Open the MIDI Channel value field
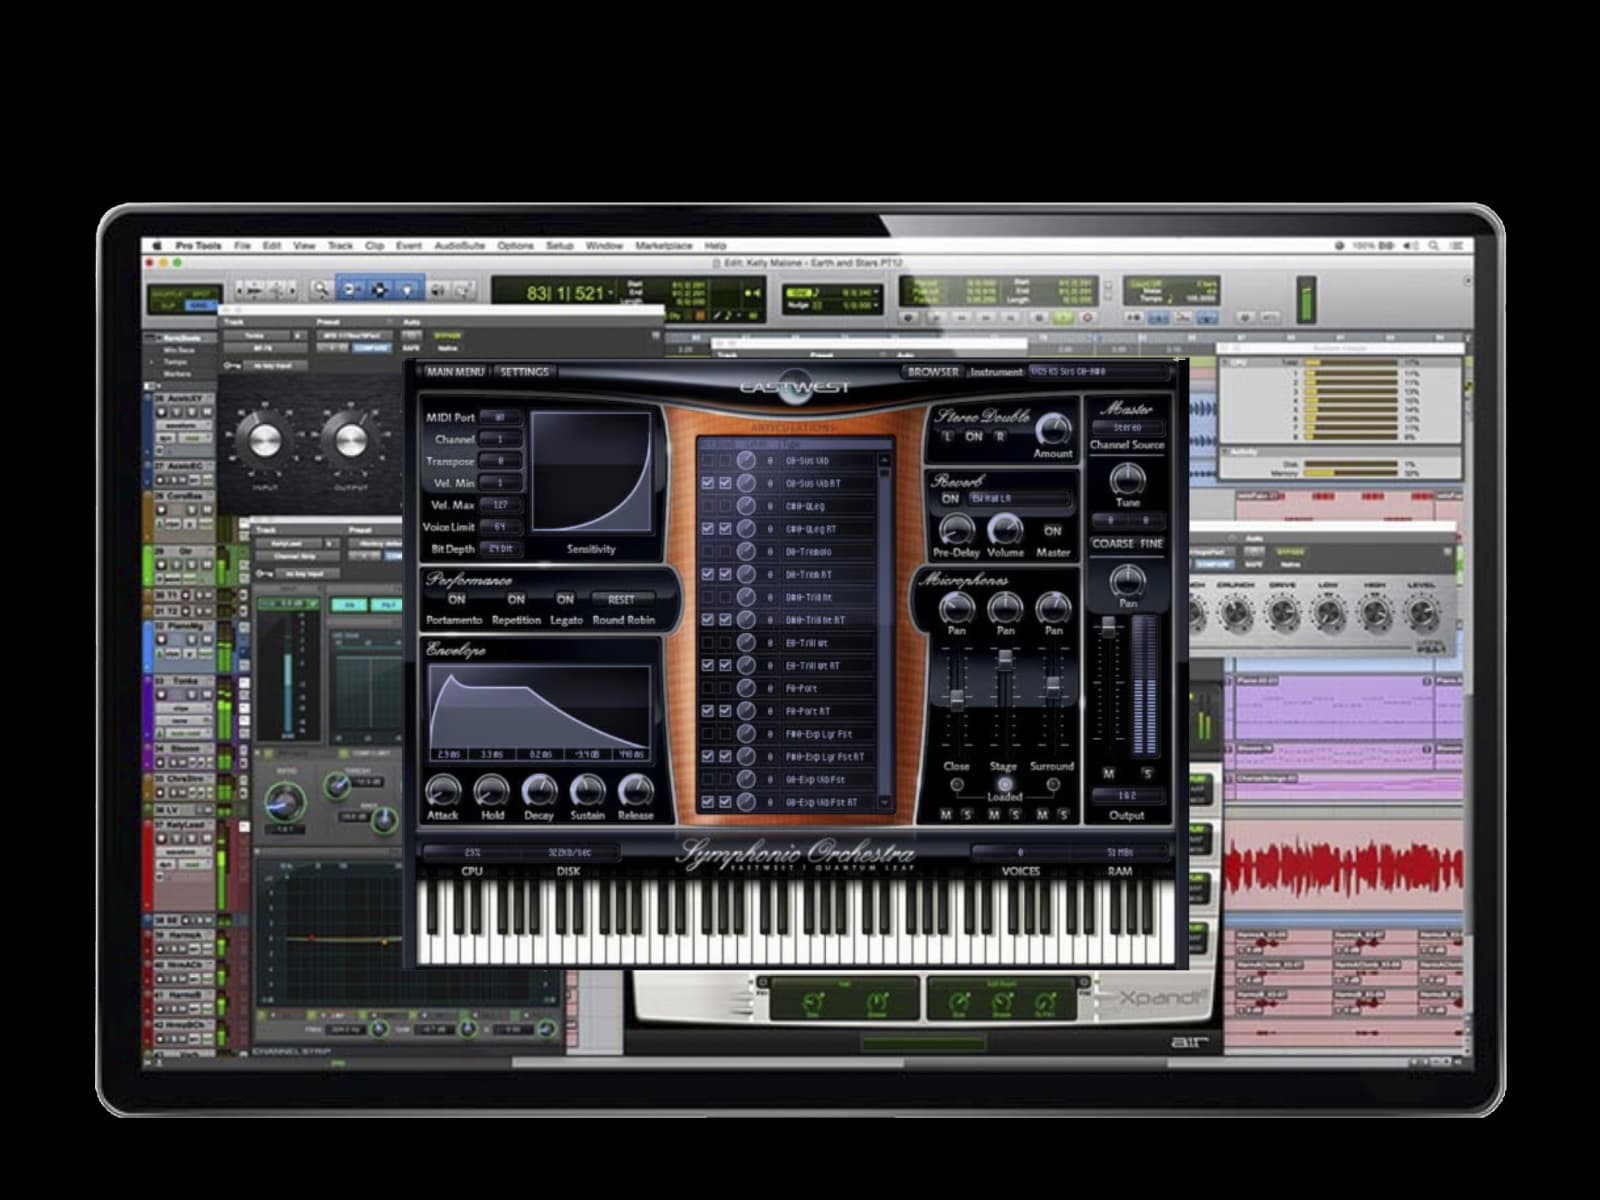 (x=501, y=439)
